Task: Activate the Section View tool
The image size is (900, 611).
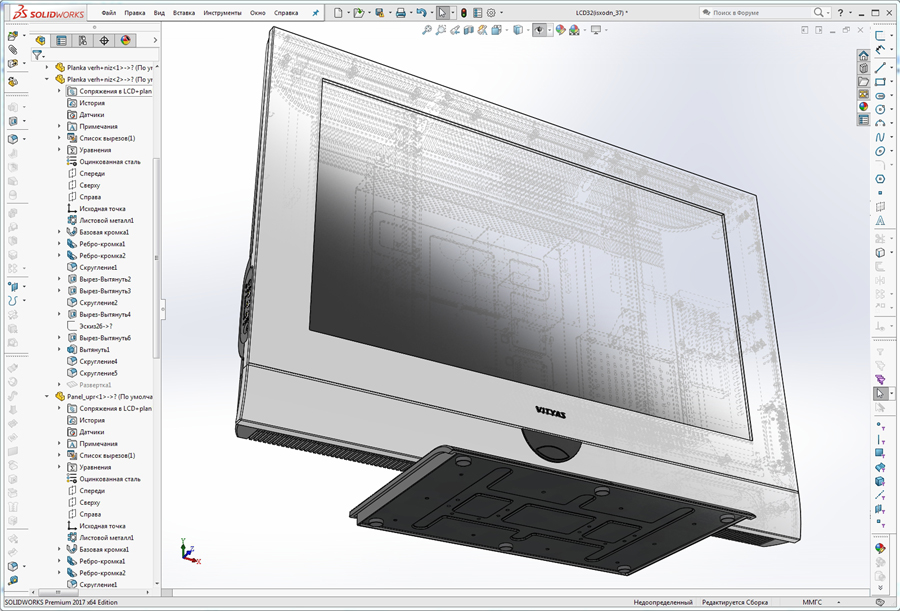Action: [x=467, y=30]
